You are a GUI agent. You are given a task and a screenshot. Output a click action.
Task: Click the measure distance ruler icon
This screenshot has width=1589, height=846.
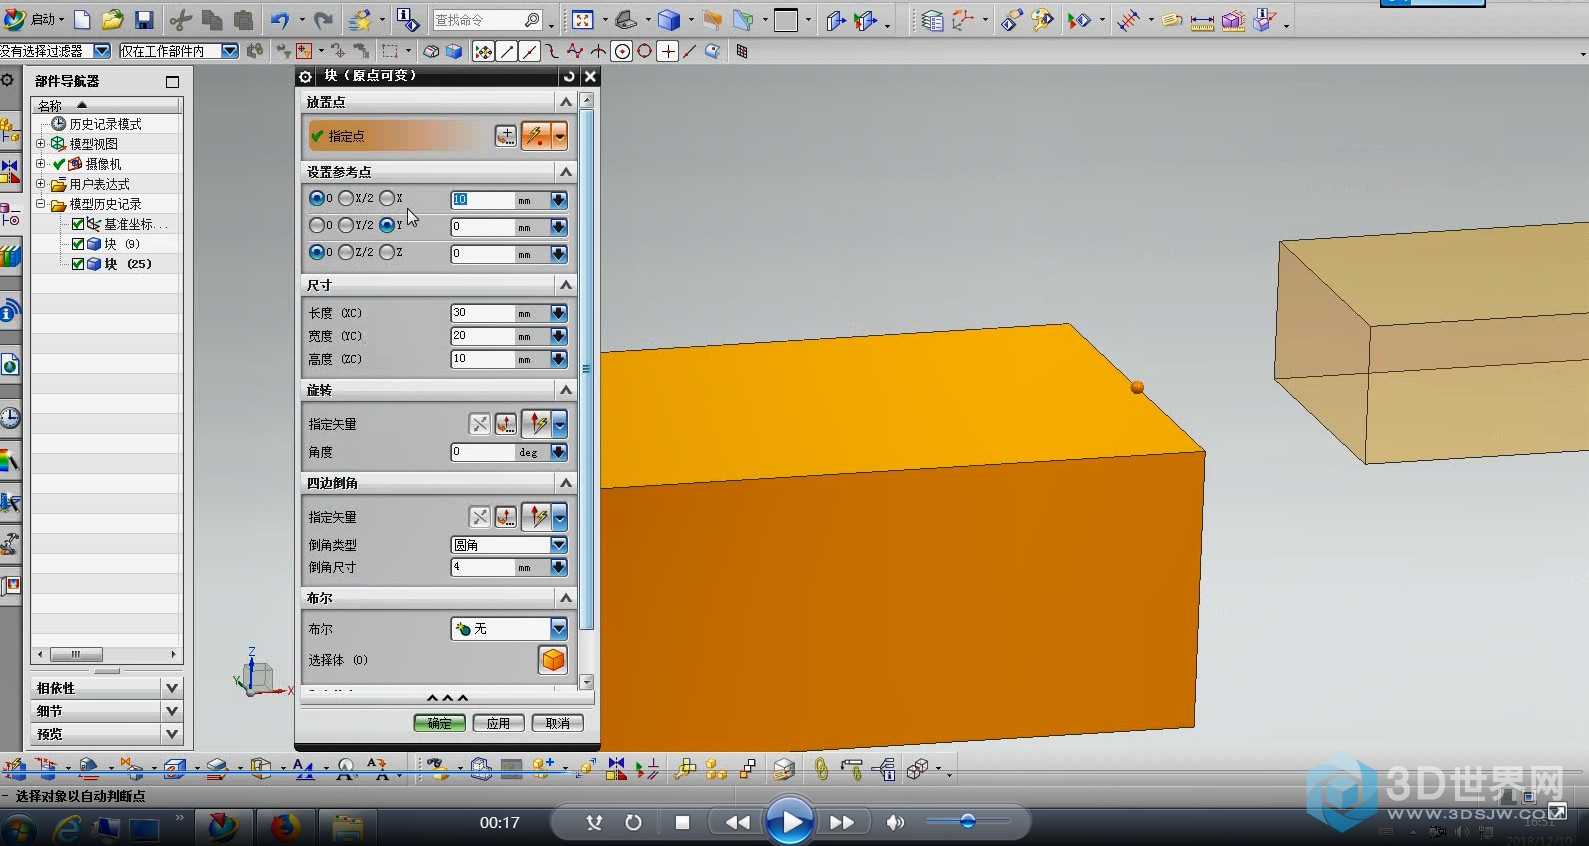(x=1202, y=21)
